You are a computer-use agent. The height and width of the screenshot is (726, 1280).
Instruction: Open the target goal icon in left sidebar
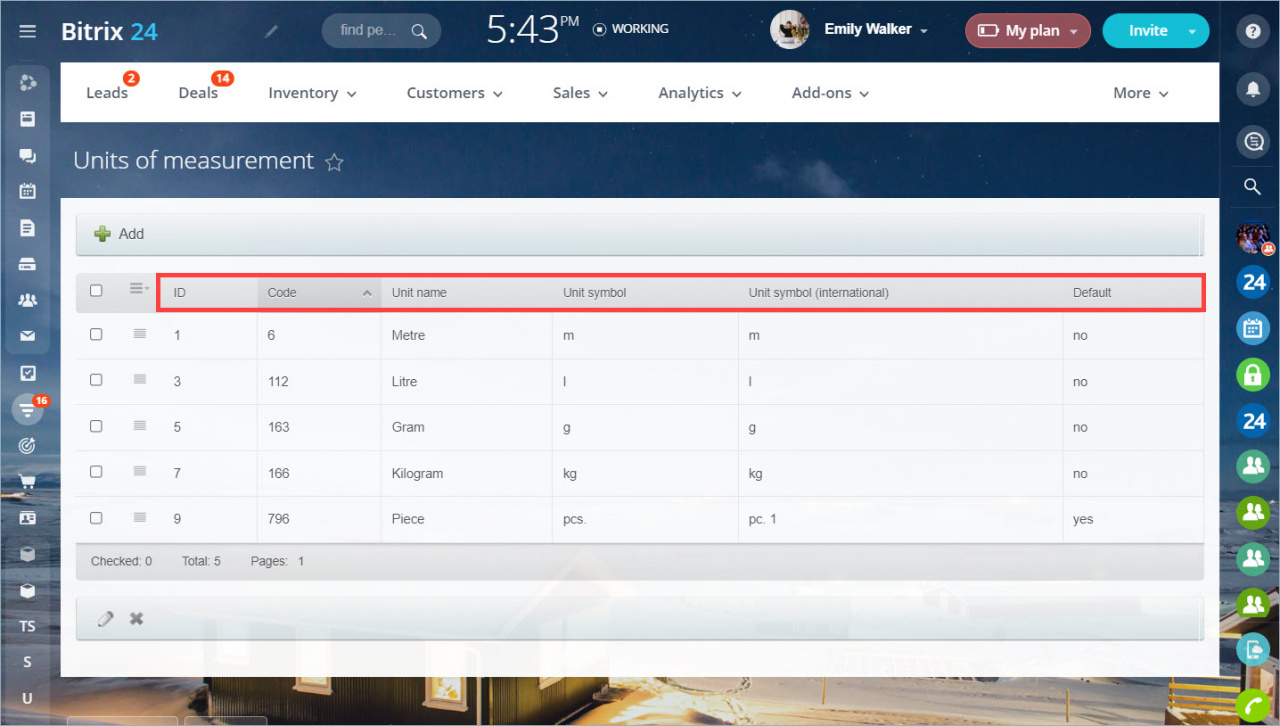click(28, 445)
